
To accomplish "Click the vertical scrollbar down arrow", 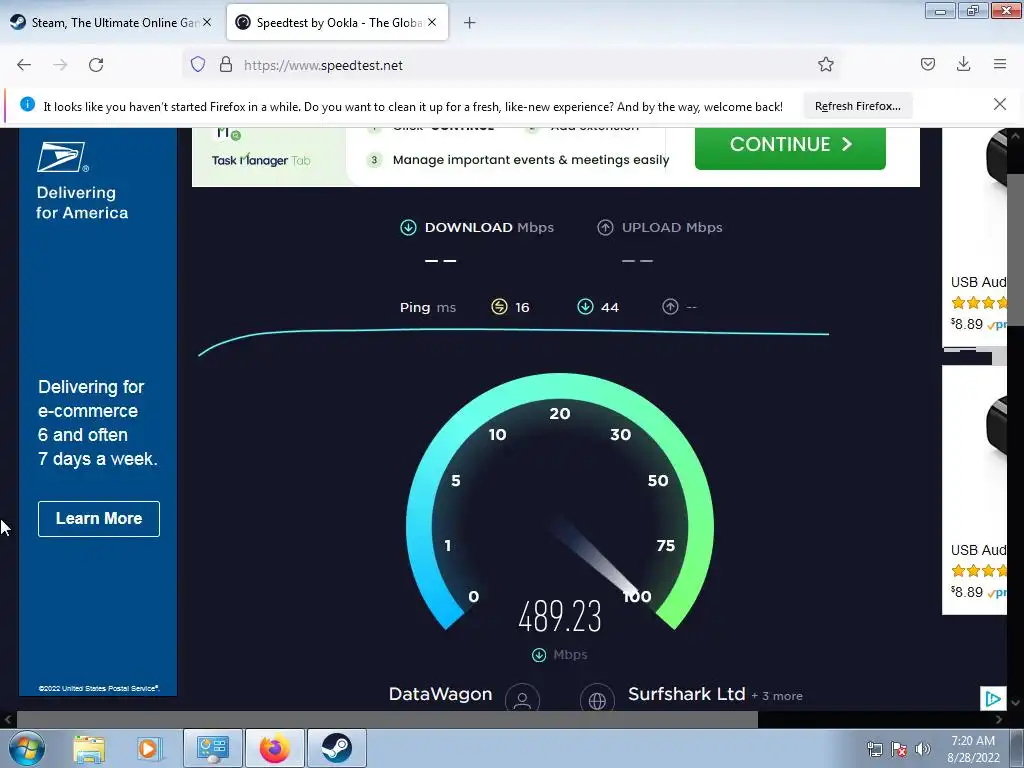I will click(1015, 703).
